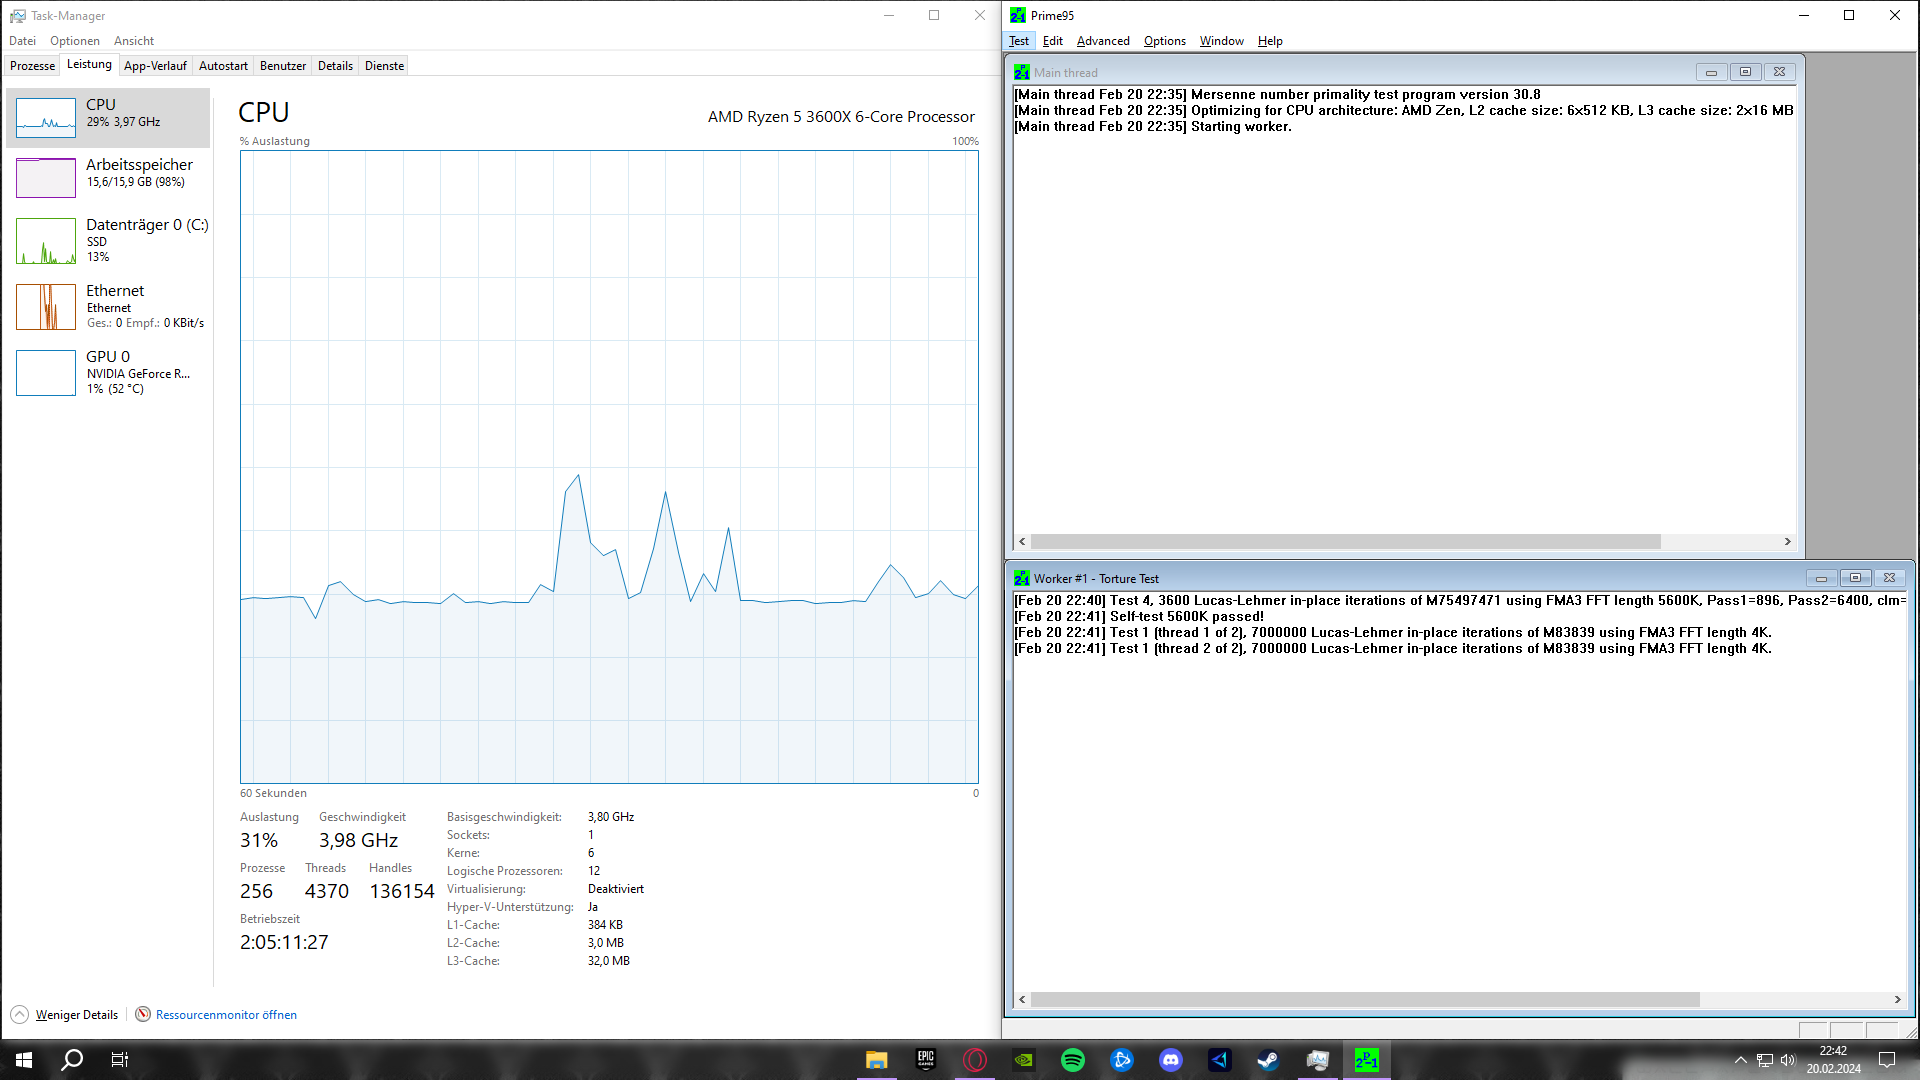The height and width of the screenshot is (1080, 1920).
Task: Click the Epic Games taskbar icon
Action: click(x=925, y=1060)
